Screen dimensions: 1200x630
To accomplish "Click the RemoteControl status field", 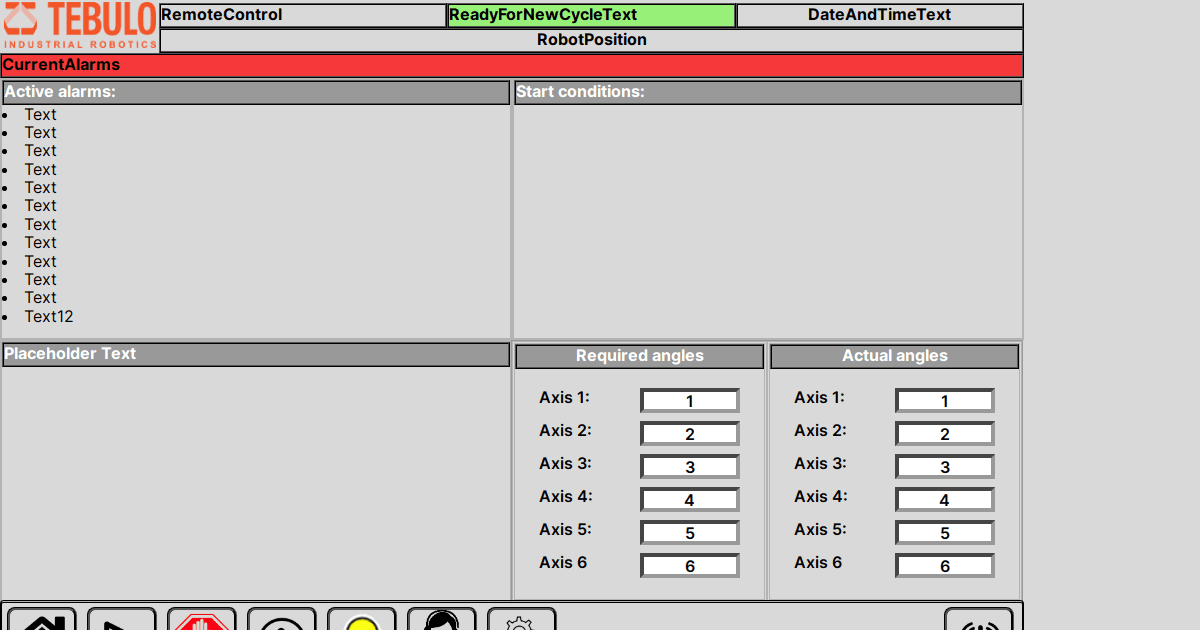I will click(x=303, y=15).
